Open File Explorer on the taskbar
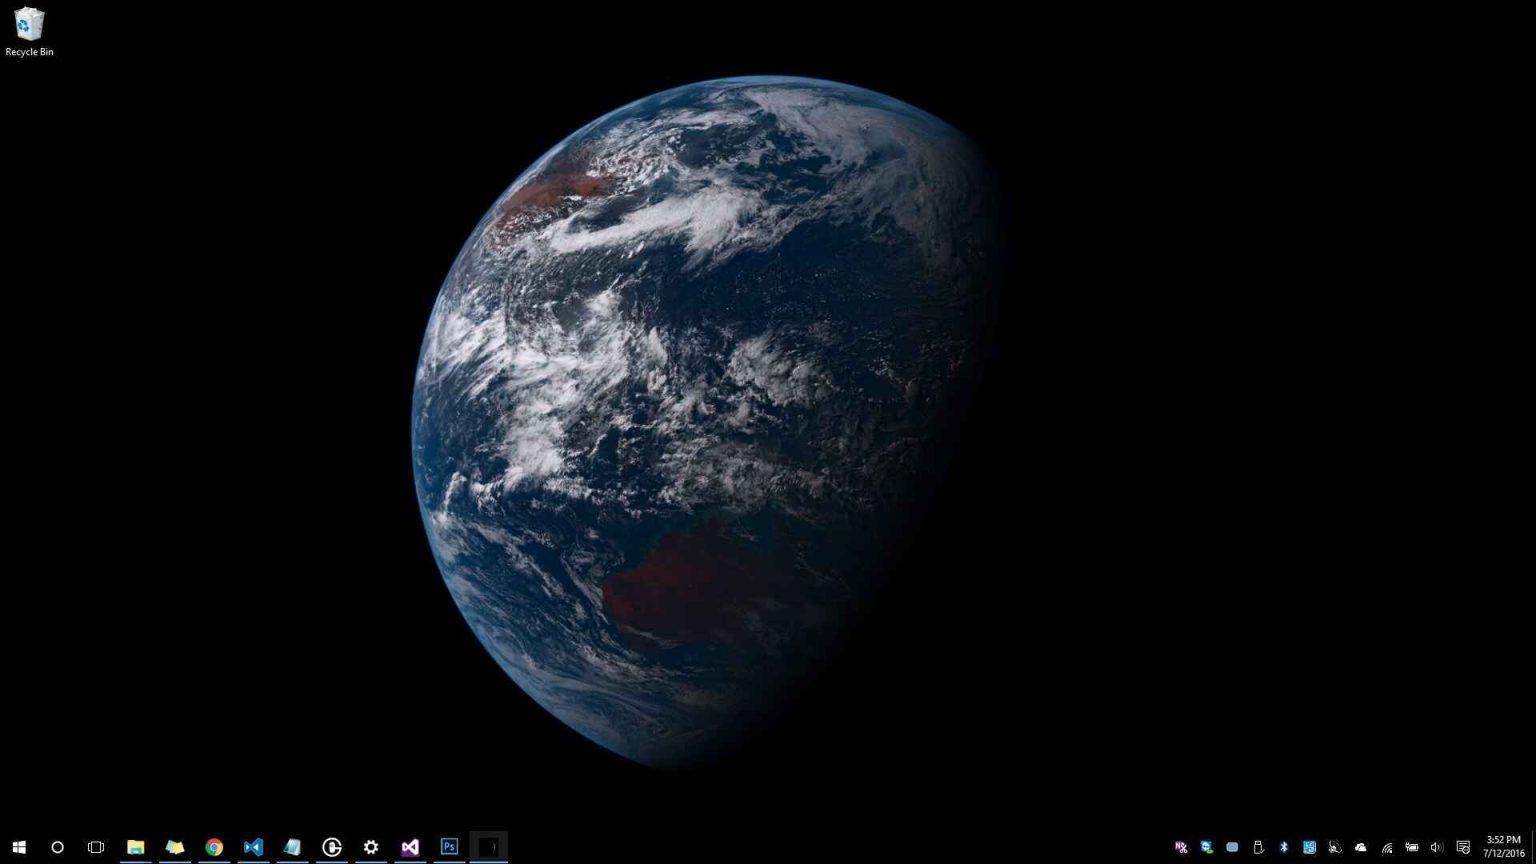Screen dimensions: 1536x864 [x=136, y=847]
